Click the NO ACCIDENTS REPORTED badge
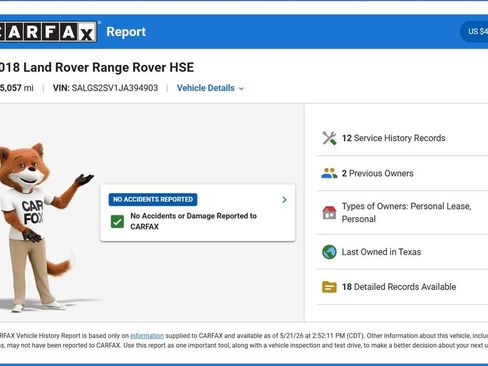The width and height of the screenshot is (488, 366). pyautogui.click(x=153, y=199)
